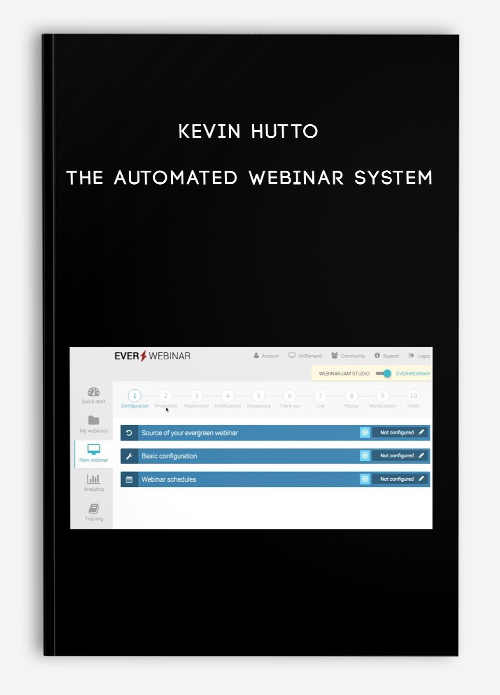The height and width of the screenshot is (695, 500).
Task: Open the Training book icon
Action: click(x=94, y=508)
